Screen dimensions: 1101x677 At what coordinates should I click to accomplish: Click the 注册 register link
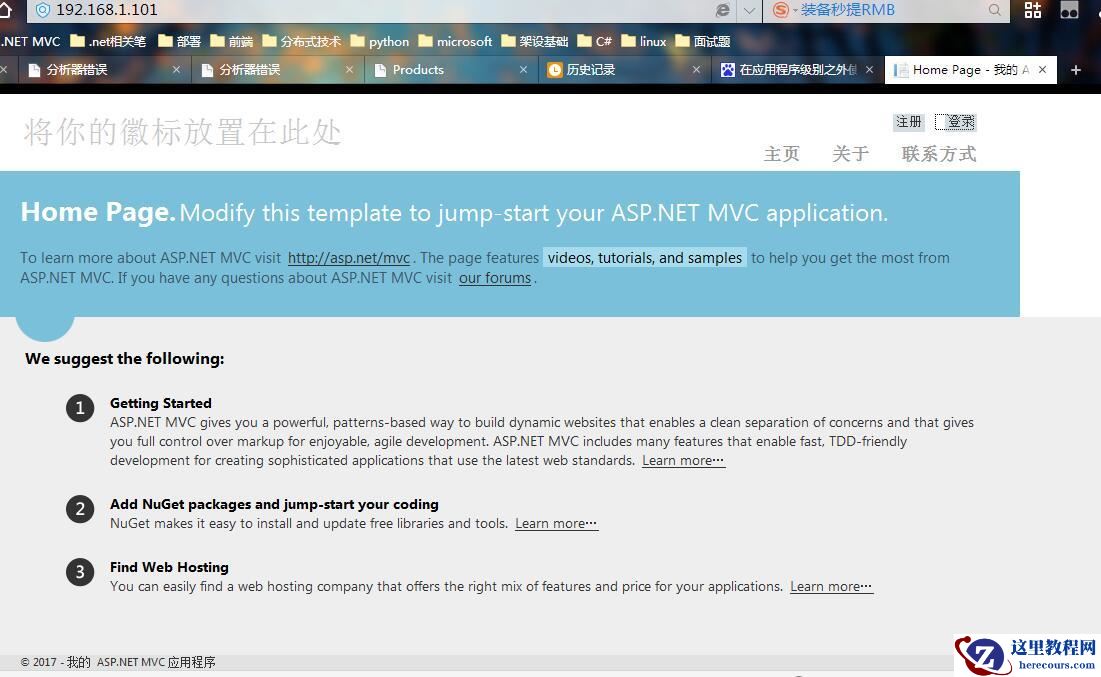[x=909, y=121]
